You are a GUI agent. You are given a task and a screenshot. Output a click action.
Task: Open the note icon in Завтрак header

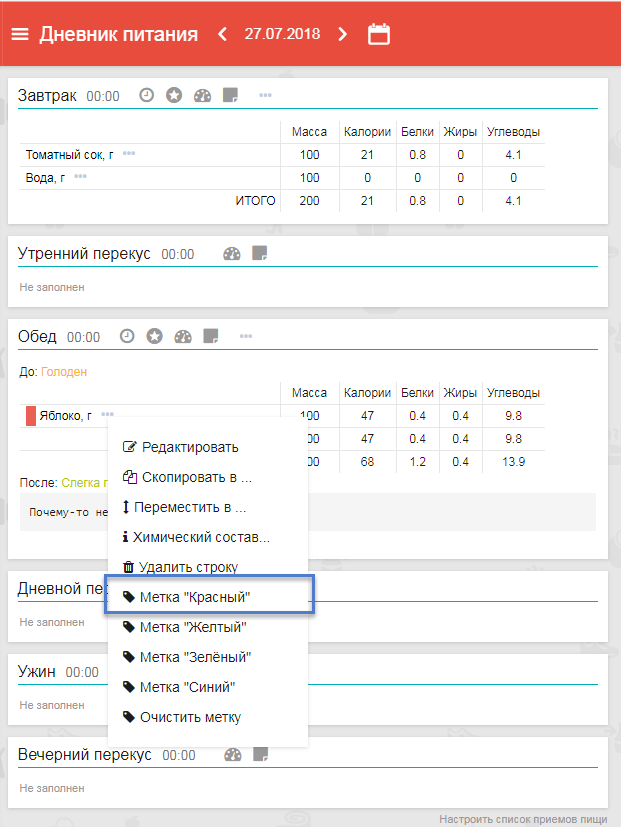tap(230, 95)
